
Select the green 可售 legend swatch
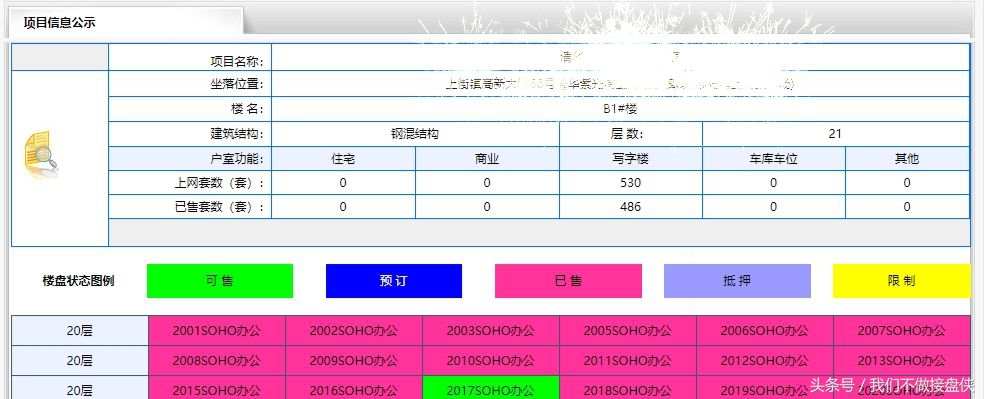click(220, 281)
